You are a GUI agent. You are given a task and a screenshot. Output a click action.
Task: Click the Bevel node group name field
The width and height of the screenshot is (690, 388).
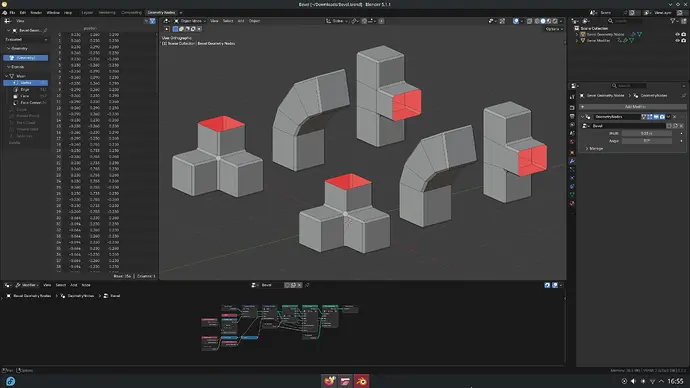272,285
